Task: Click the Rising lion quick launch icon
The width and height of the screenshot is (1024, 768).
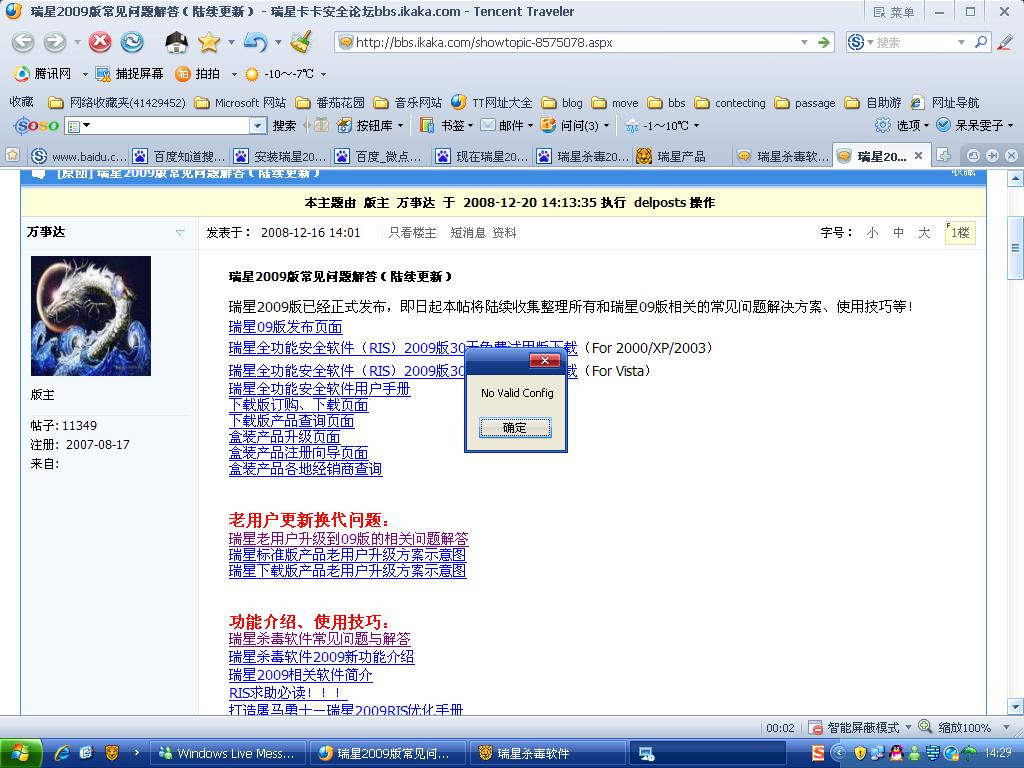Action: click(x=112, y=753)
